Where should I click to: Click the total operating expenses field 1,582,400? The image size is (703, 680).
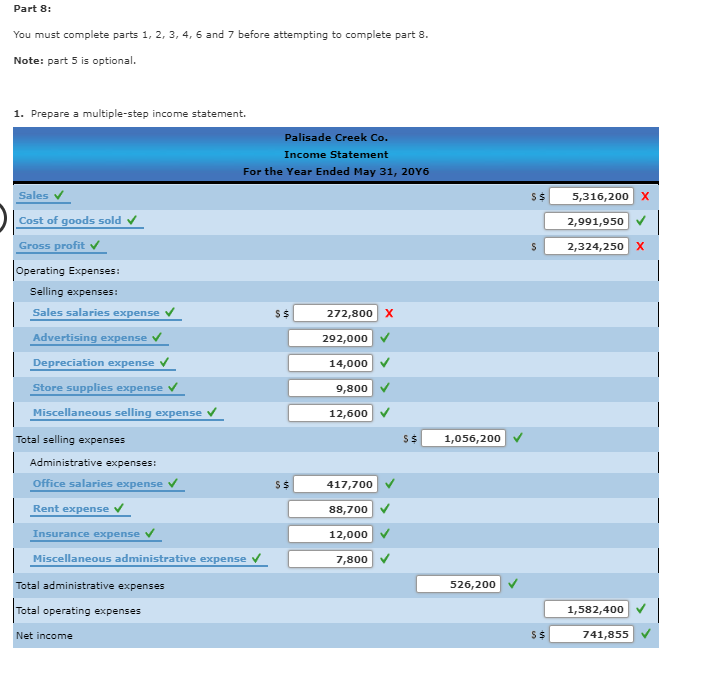(x=586, y=610)
